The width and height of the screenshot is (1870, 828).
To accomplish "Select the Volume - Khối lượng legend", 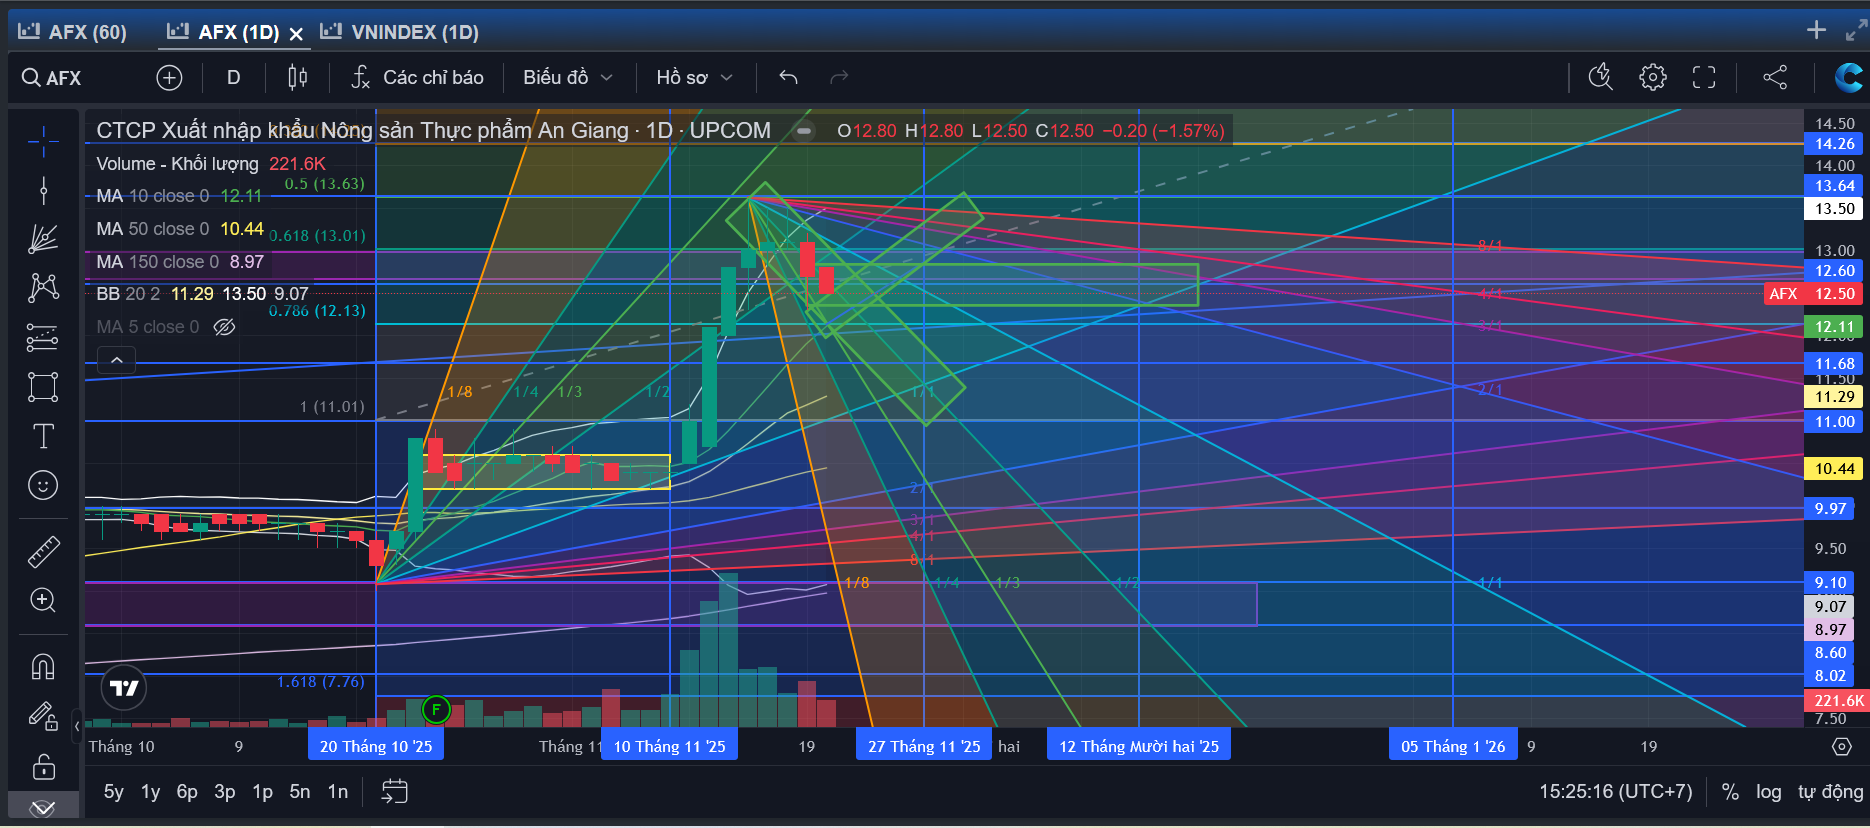I will coord(211,164).
